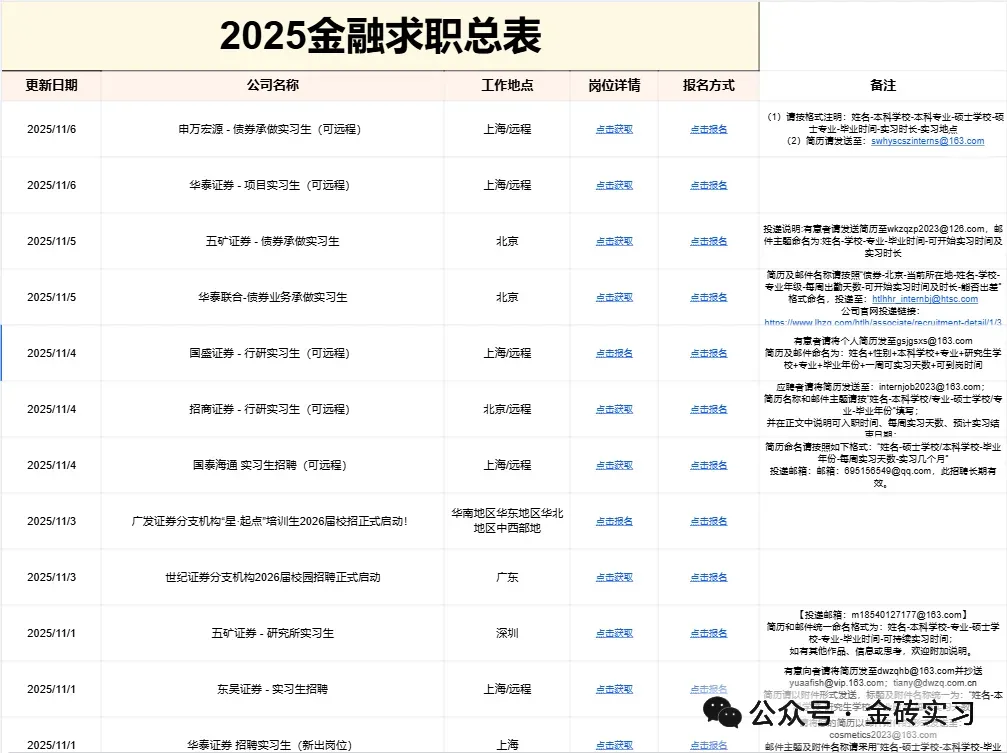Select cell 国盛证券 - 行研实习生（可远程）

pyautogui.click(x=272, y=353)
